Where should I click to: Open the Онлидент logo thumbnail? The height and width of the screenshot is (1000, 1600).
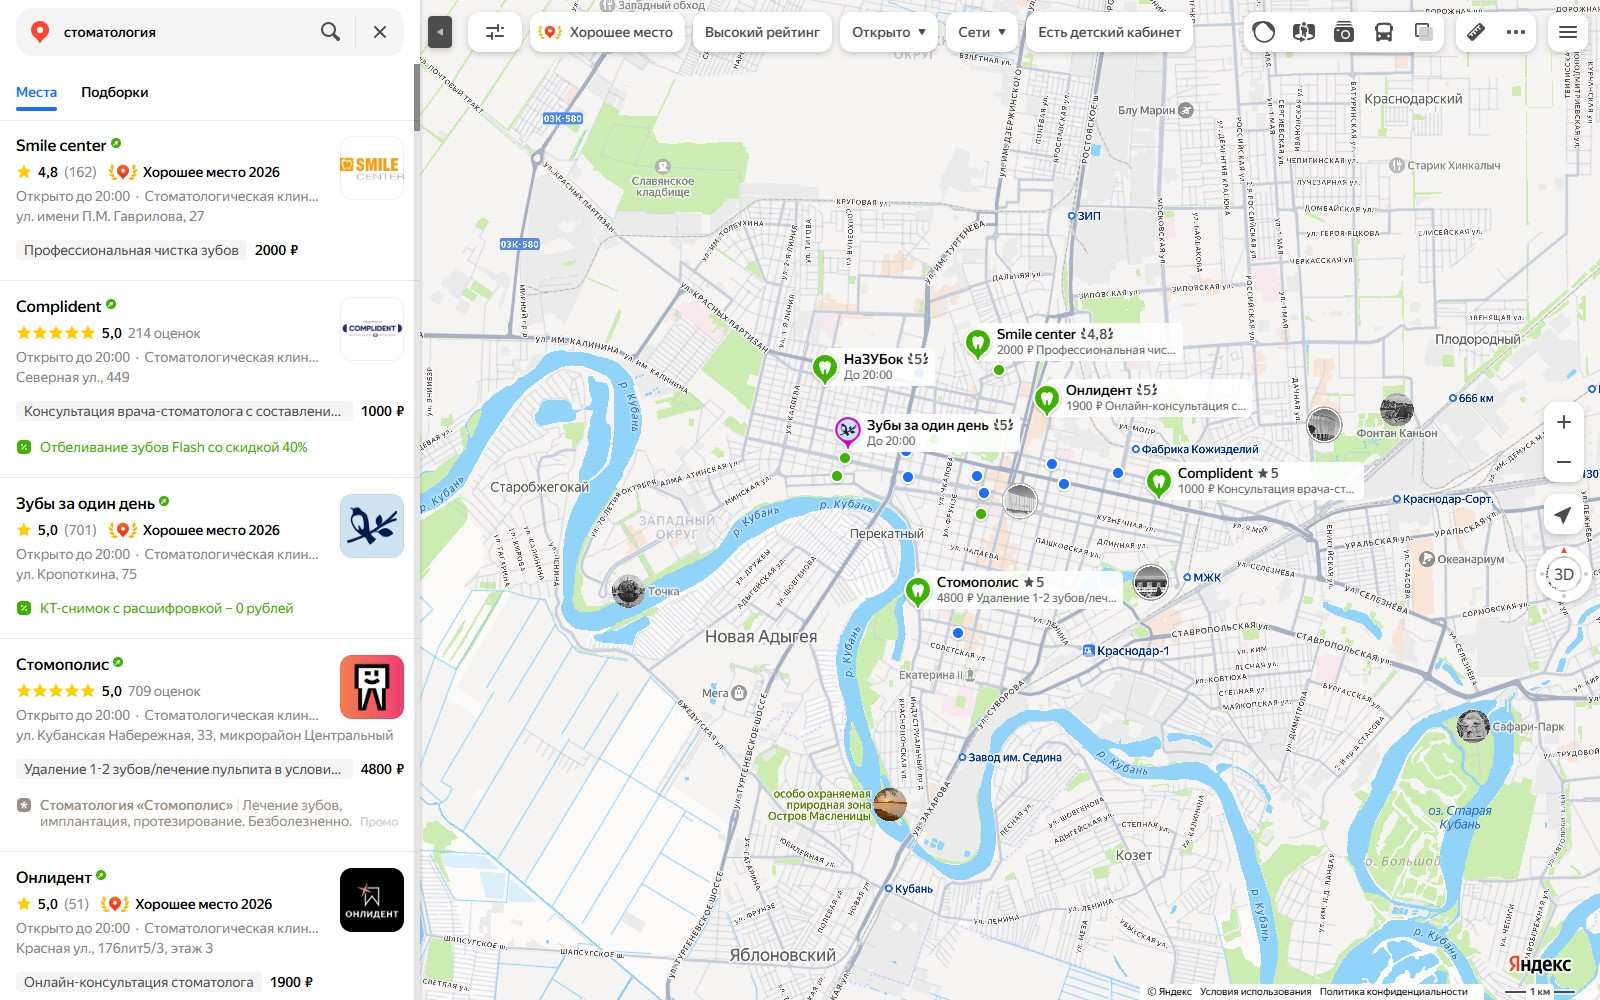(x=372, y=900)
